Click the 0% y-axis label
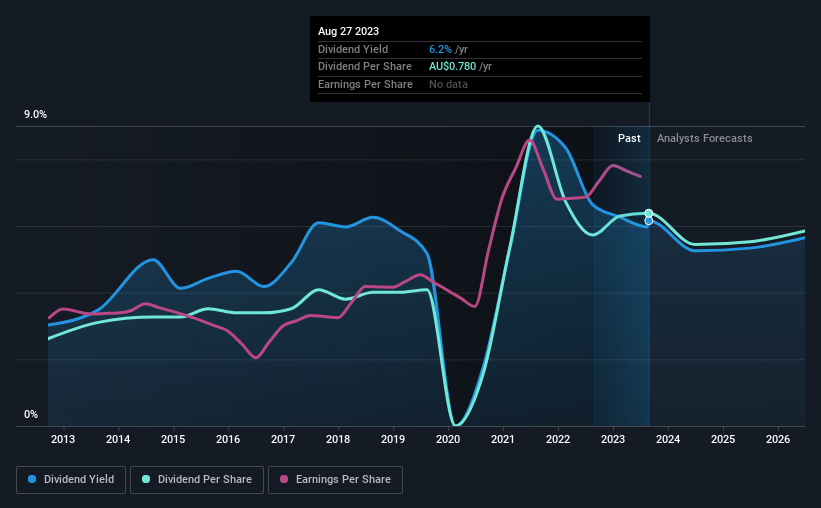This screenshot has width=821, height=508. coord(31,414)
